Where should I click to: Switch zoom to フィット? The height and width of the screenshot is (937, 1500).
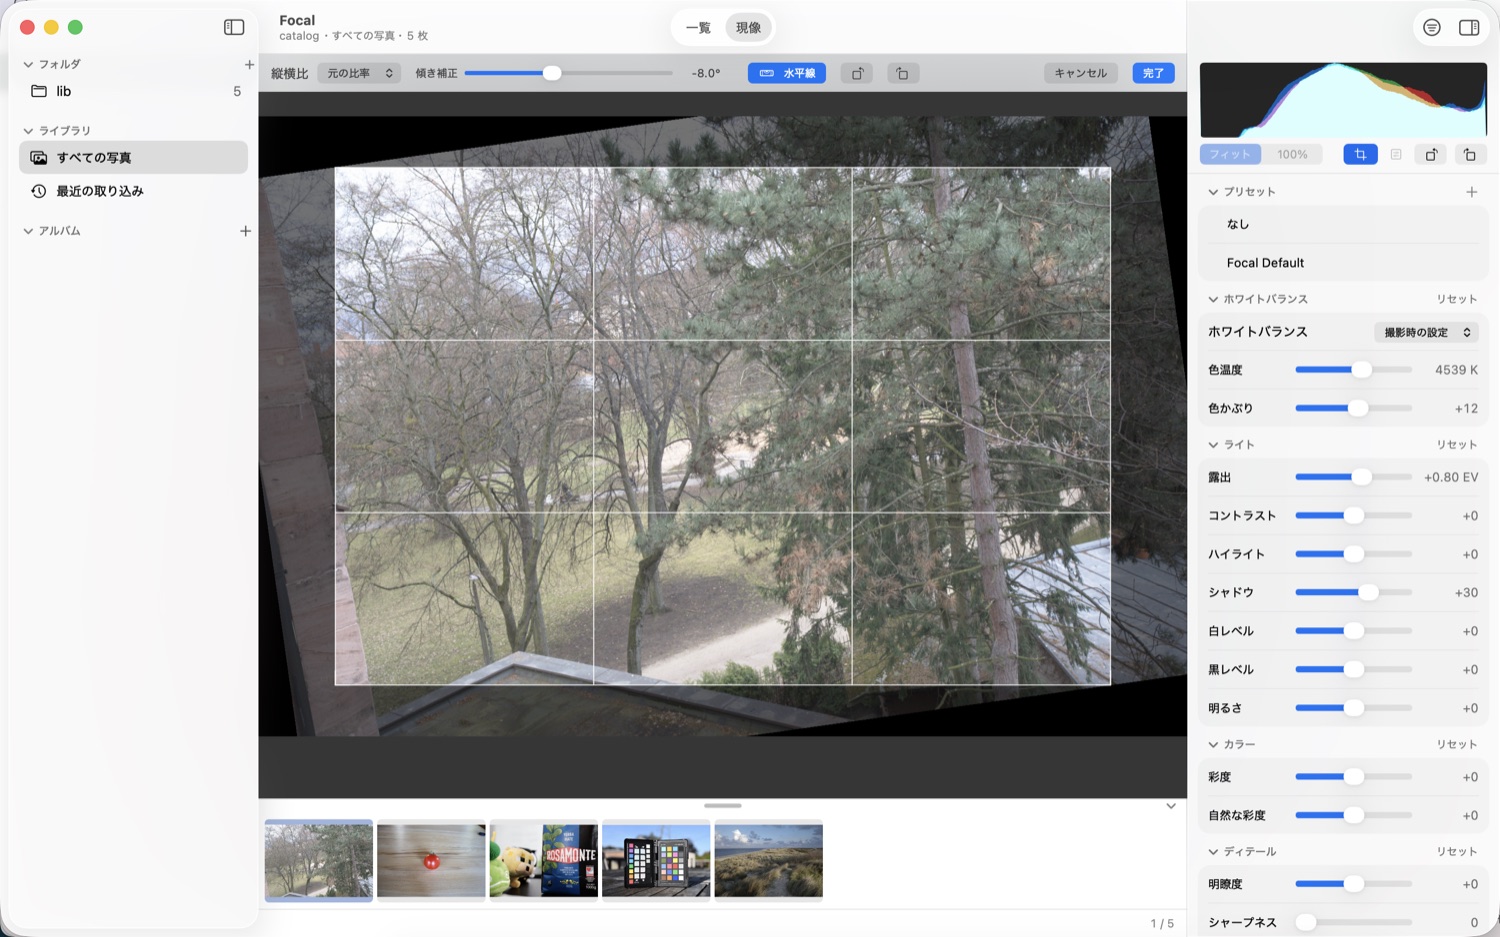(1230, 154)
